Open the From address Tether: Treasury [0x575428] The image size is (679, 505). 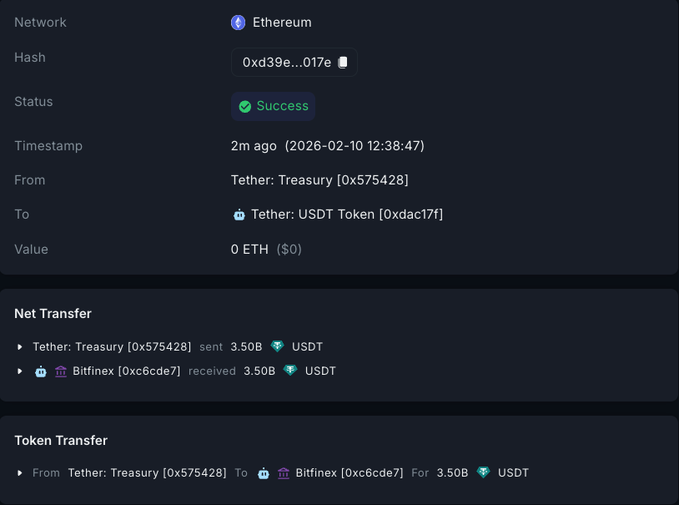[x=319, y=180]
